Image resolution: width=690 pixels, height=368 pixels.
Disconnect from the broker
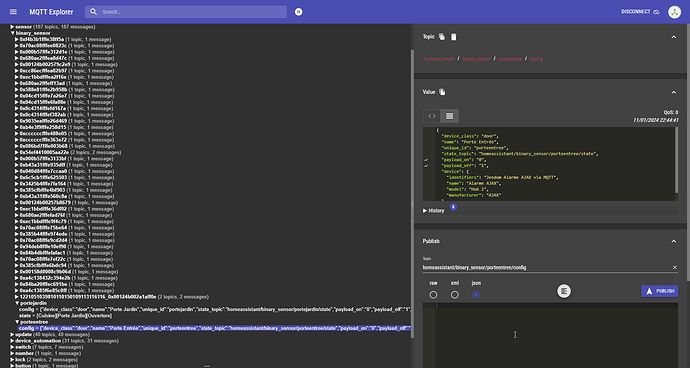[640, 12]
